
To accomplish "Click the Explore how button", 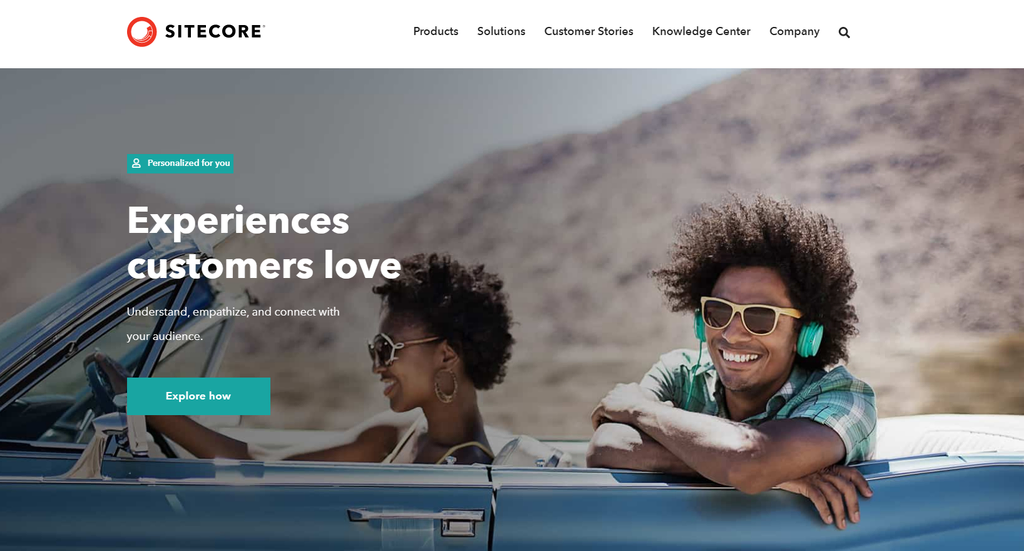I will (199, 396).
